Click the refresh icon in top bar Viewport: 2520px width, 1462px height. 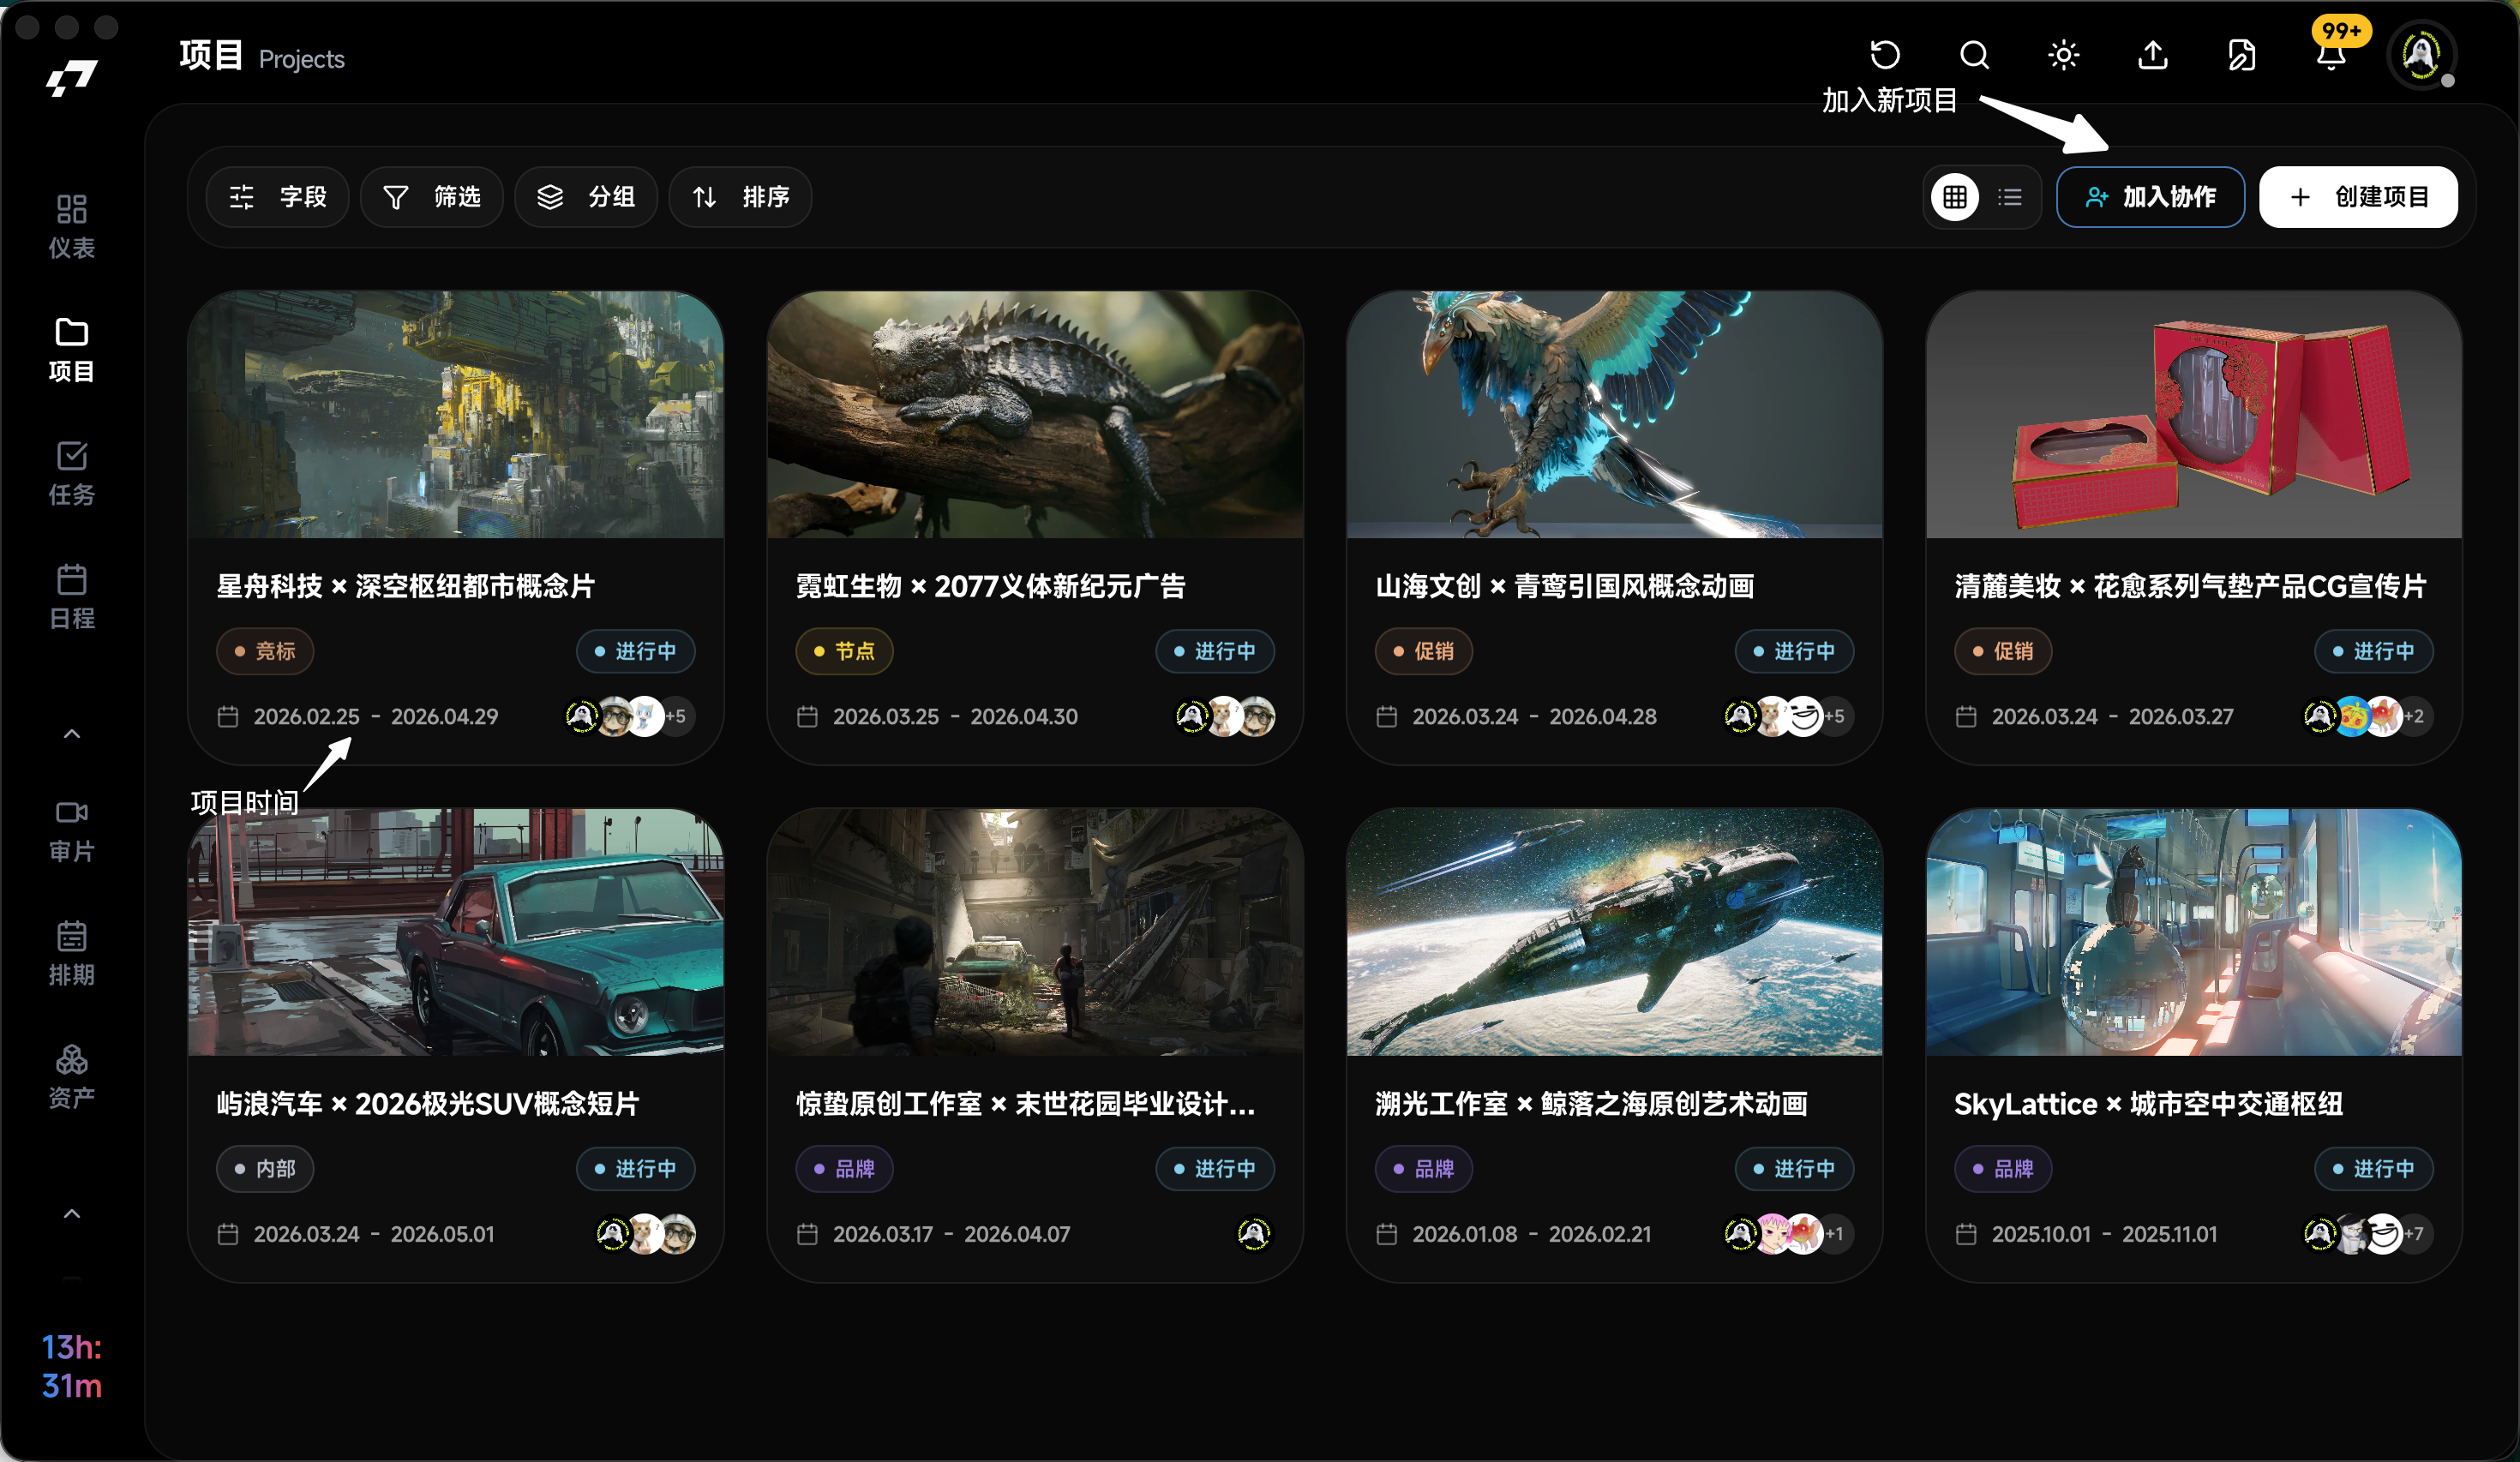[1884, 55]
